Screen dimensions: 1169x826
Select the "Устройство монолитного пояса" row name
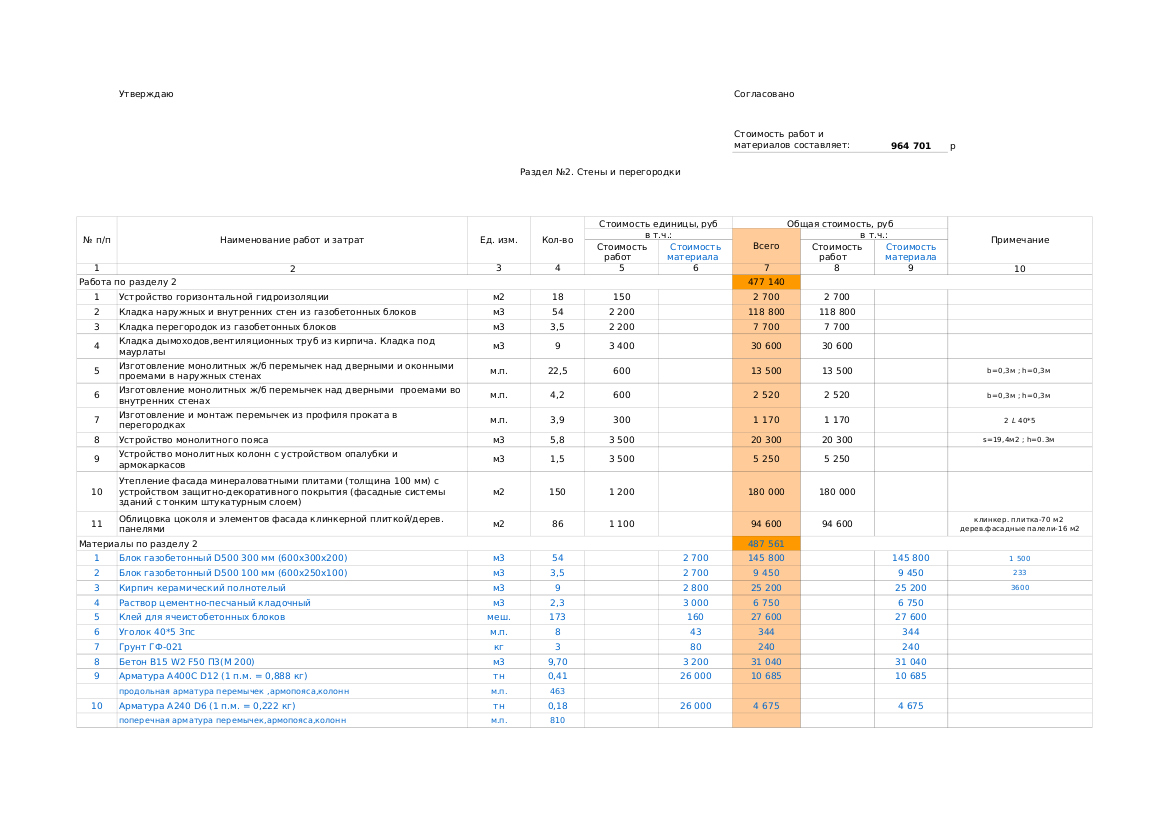click(x=193, y=440)
